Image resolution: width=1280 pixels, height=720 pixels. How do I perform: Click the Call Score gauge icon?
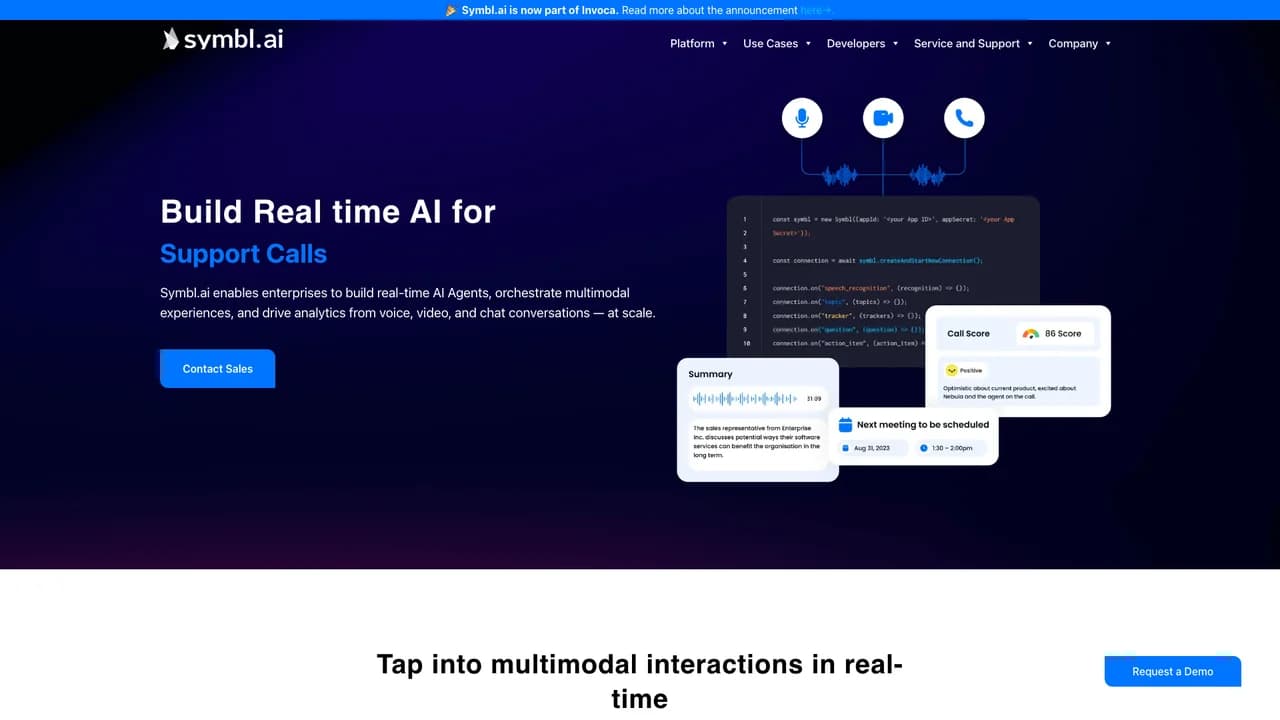(1031, 334)
